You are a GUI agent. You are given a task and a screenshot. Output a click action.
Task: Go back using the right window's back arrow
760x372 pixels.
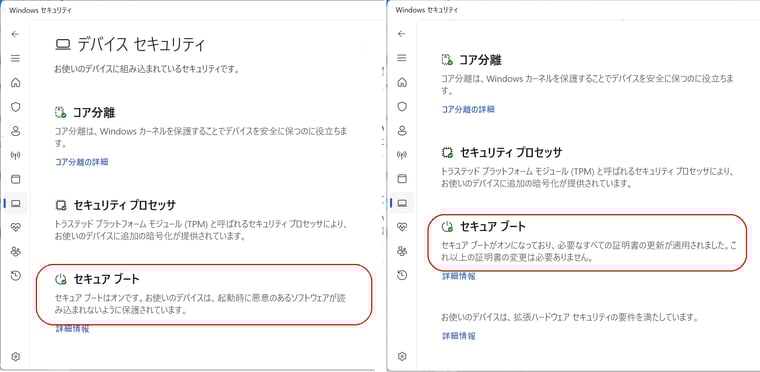coord(401,33)
